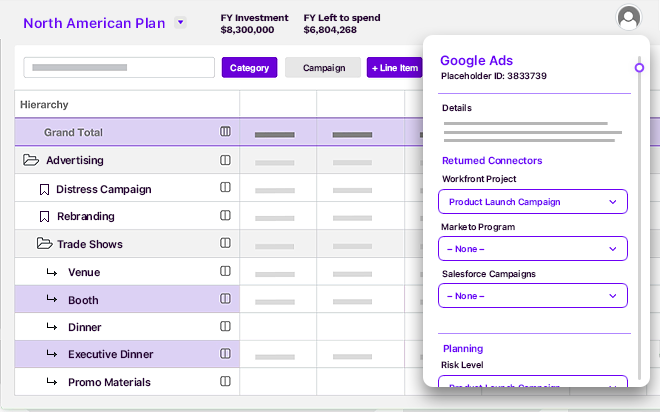Image resolution: width=660 pixels, height=412 pixels.
Task: Select the Executive Dinner line item
Action: (x=127, y=354)
